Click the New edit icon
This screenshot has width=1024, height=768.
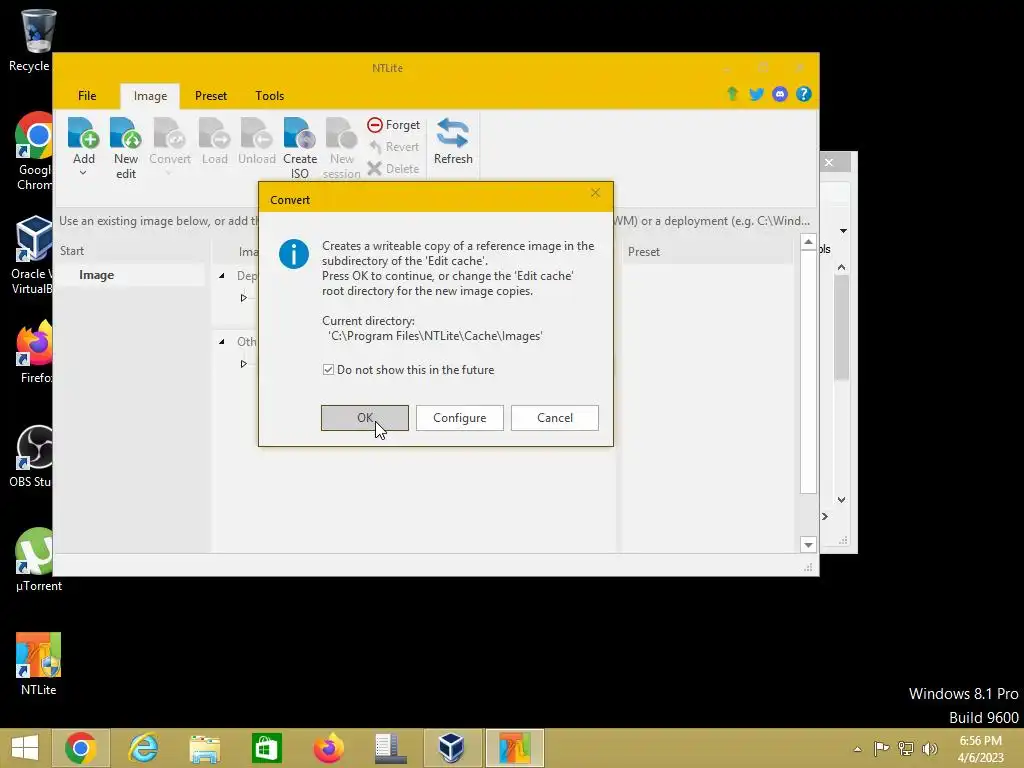[x=125, y=133]
